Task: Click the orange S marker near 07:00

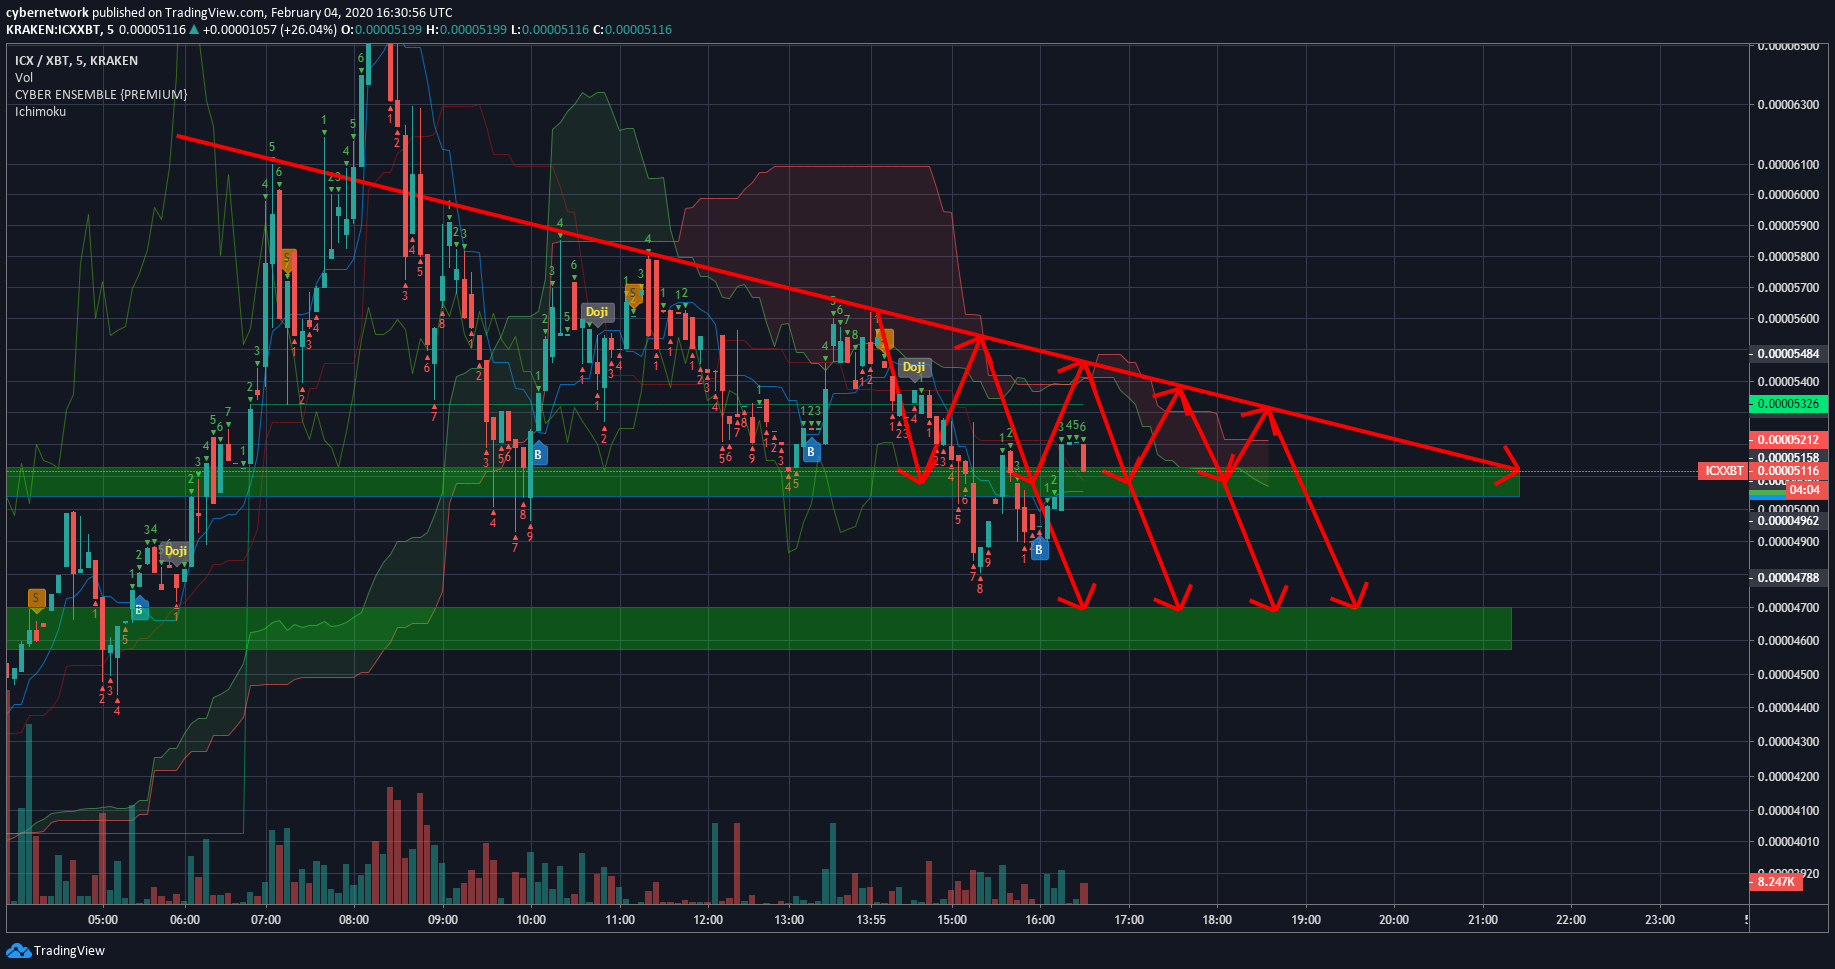Action: [x=287, y=261]
